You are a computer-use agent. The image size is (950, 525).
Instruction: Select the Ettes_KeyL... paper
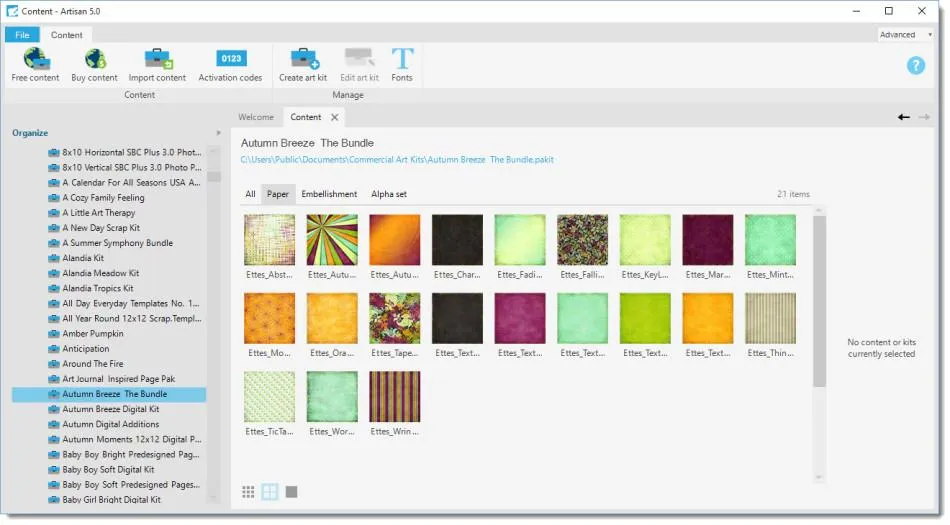(x=645, y=240)
